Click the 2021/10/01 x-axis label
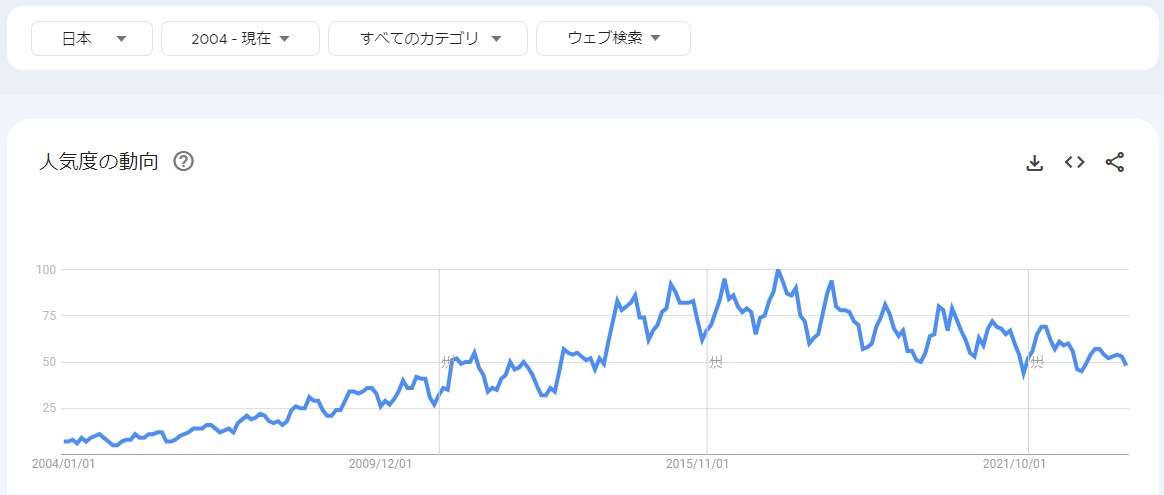The height and width of the screenshot is (495, 1164). 1014,464
